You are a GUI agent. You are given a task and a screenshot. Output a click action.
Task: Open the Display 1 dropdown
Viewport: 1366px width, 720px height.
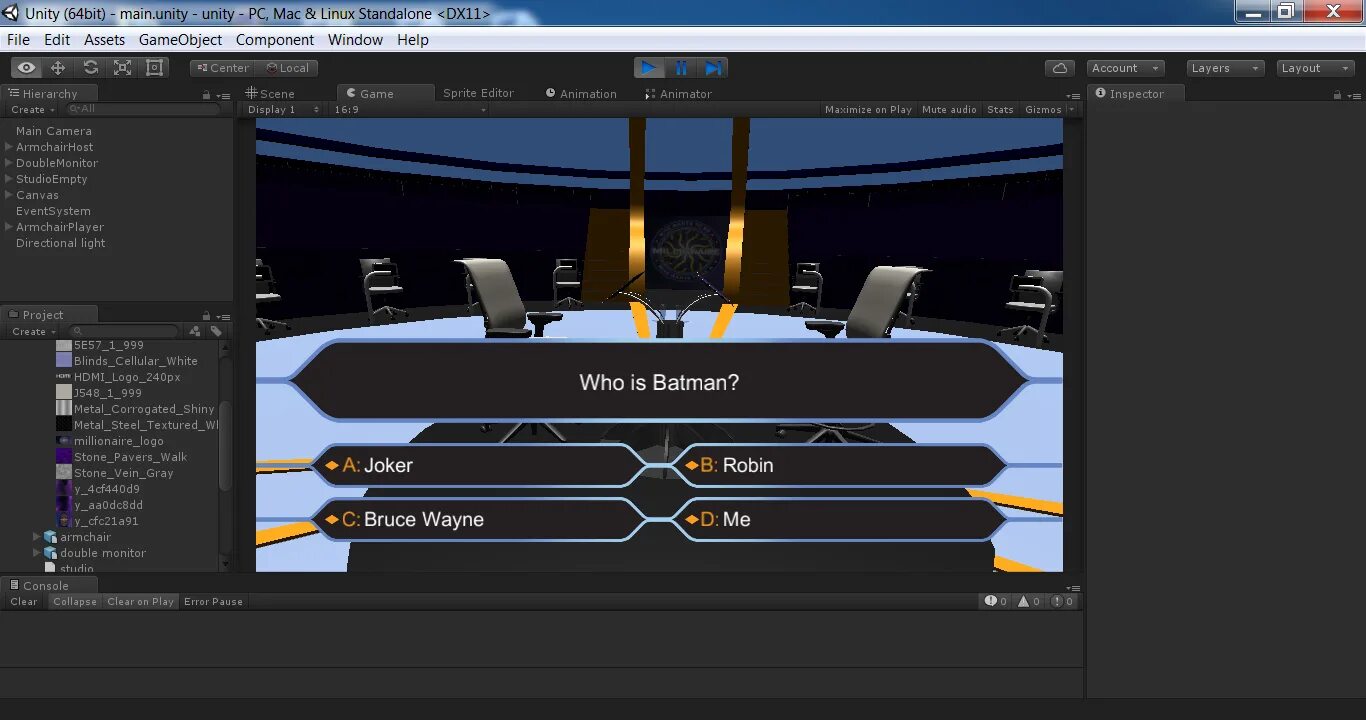point(283,110)
